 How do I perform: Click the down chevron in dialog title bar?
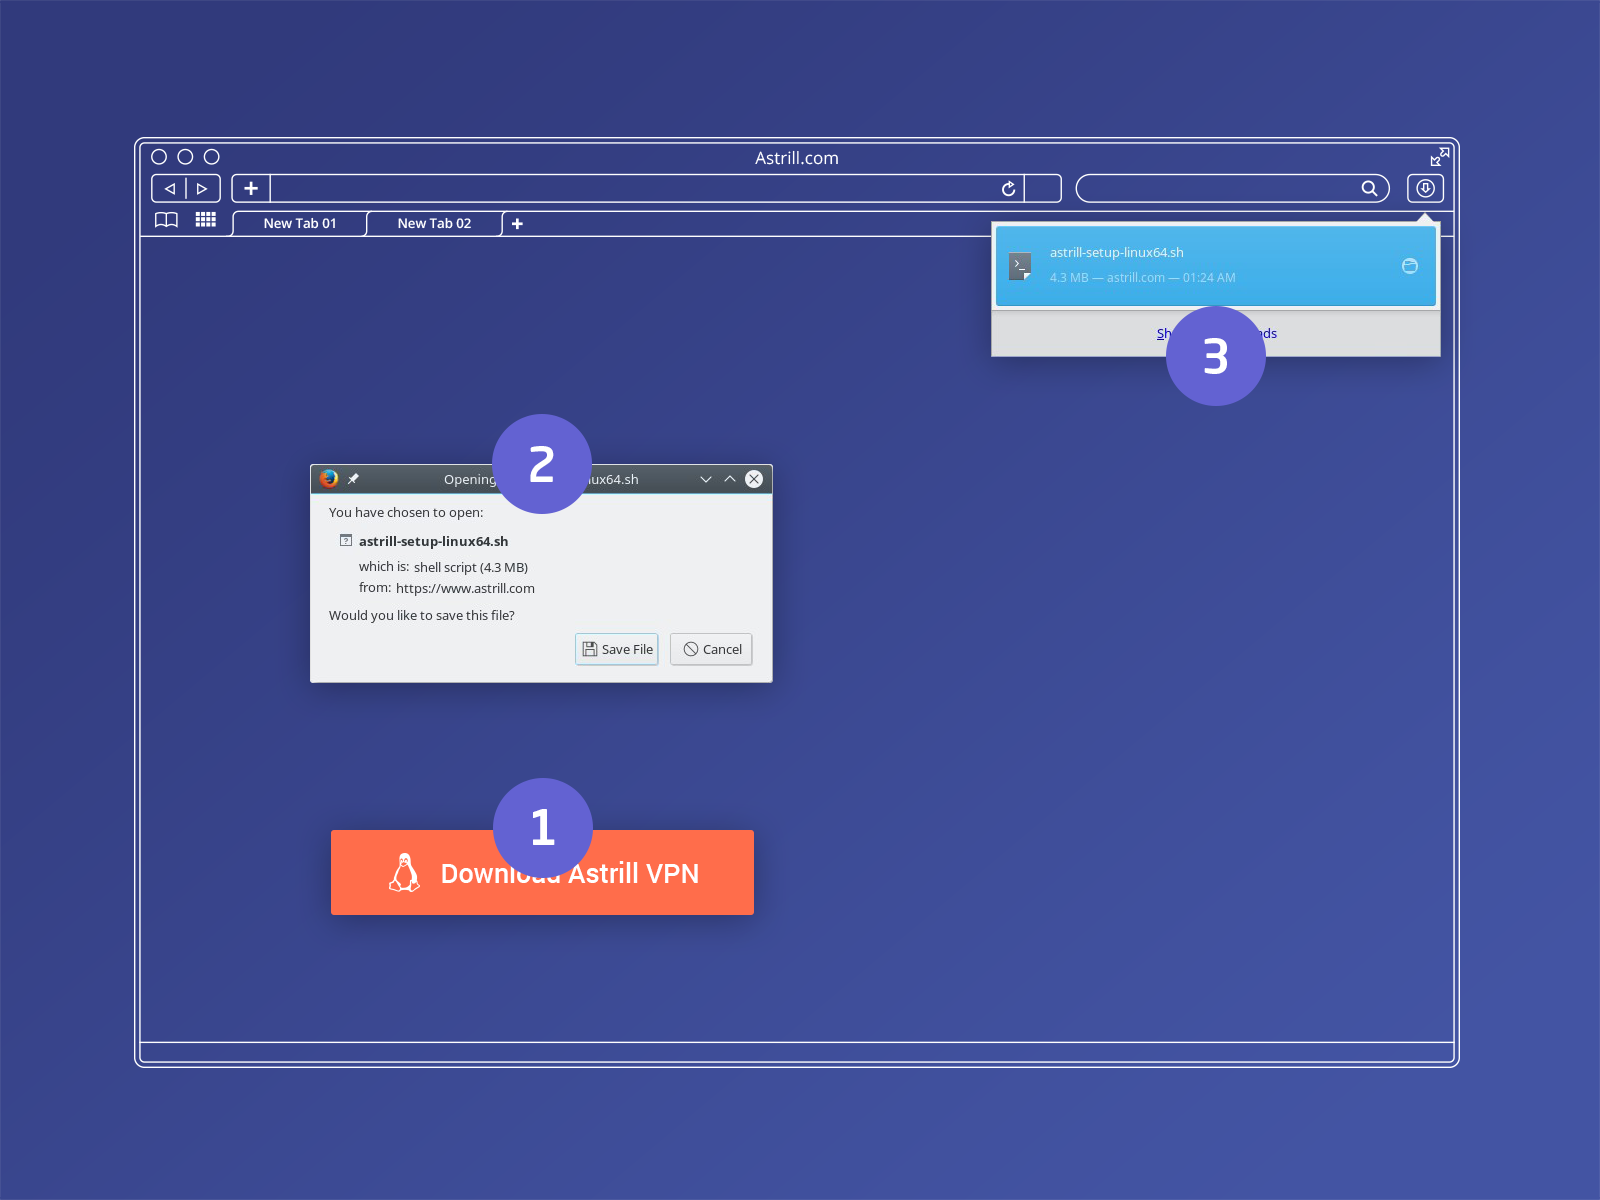(x=706, y=479)
